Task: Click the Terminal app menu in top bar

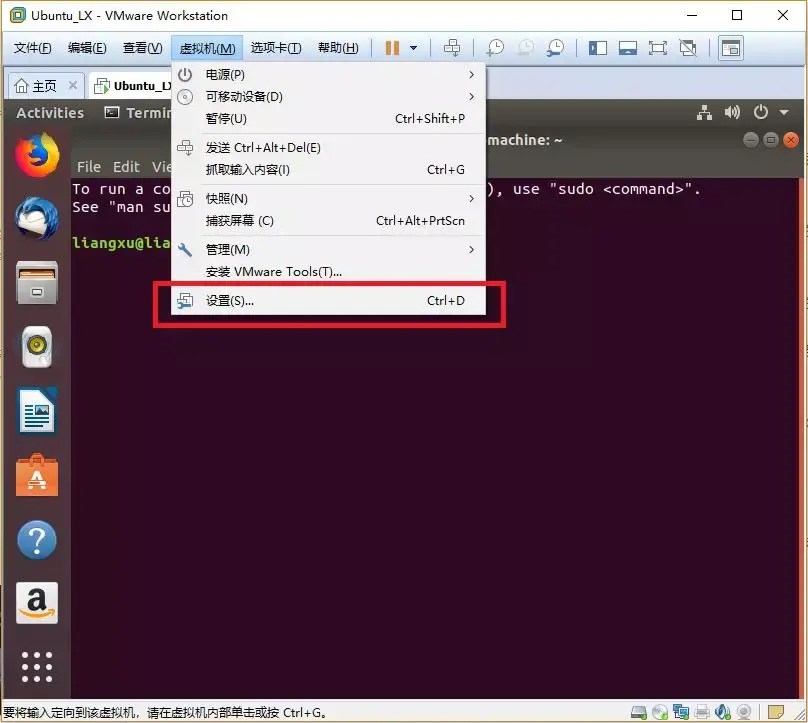Action: 138,113
